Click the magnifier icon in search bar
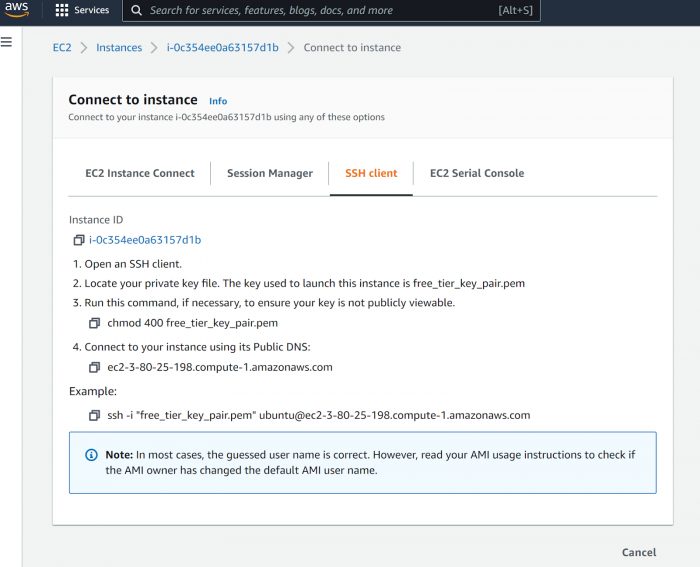Image resolution: width=700 pixels, height=567 pixels. coord(136,10)
